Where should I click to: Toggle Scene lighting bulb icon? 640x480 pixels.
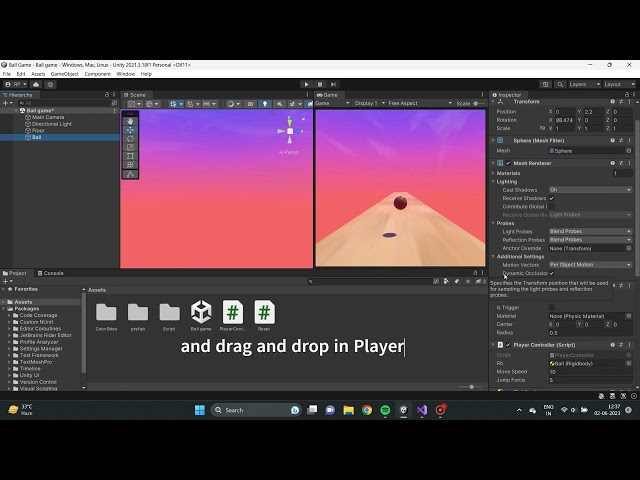[x=265, y=104]
